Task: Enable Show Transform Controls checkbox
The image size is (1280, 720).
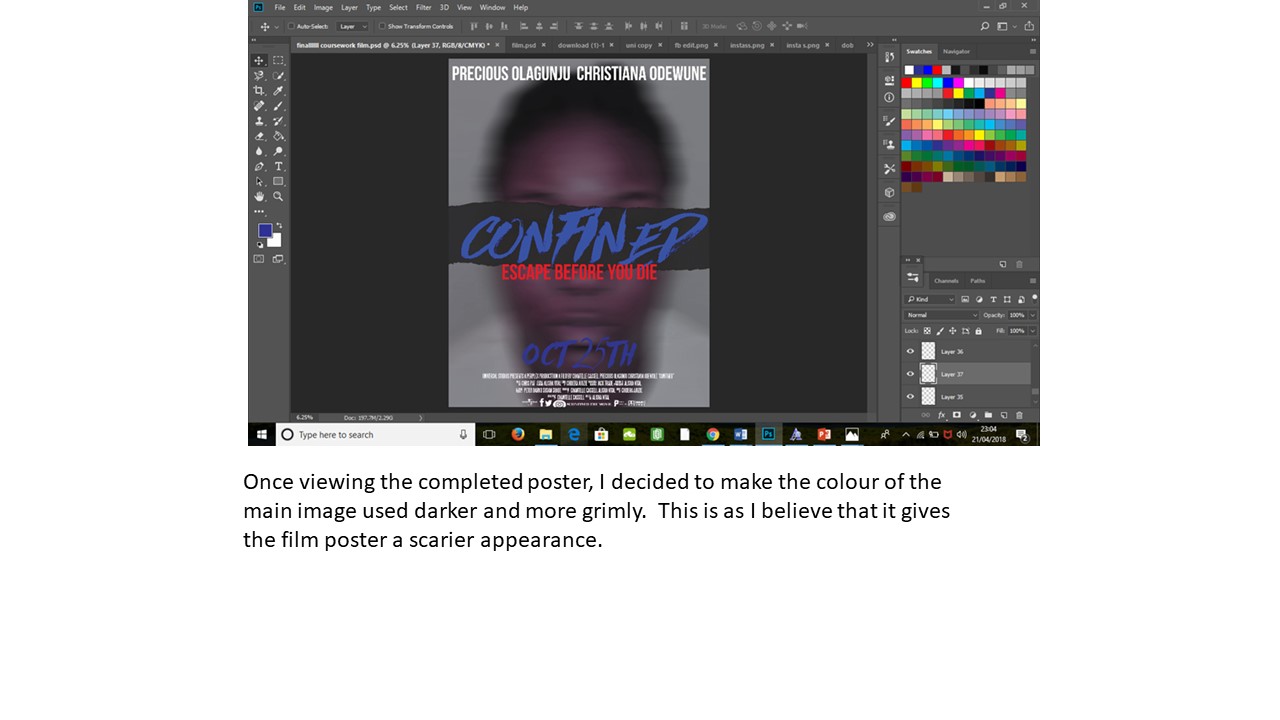Action: point(382,26)
